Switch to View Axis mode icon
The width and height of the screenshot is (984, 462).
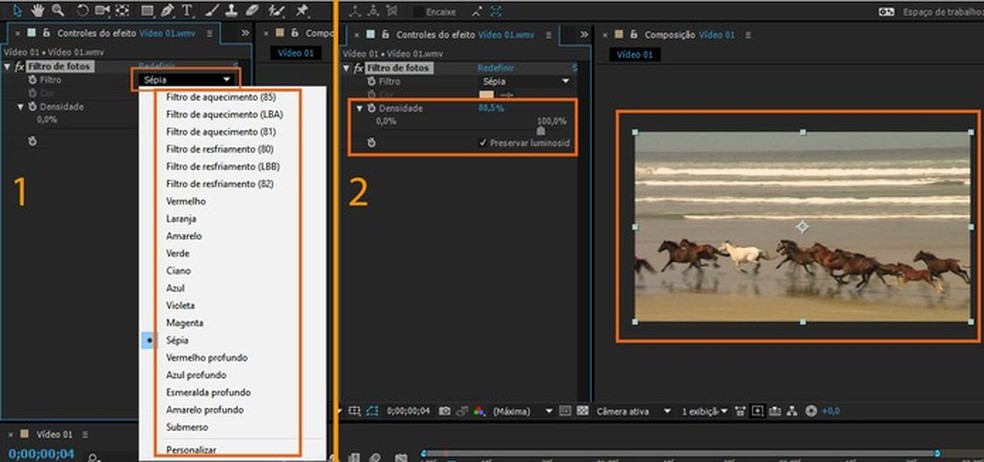pos(392,11)
